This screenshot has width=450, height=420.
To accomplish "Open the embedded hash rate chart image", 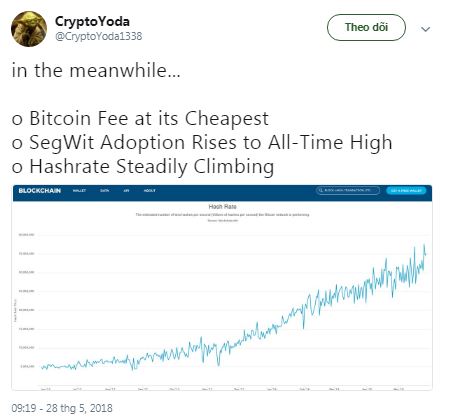I will [x=222, y=287].
